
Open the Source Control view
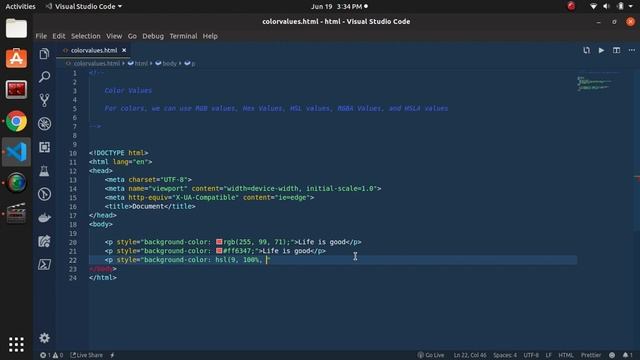(x=44, y=100)
